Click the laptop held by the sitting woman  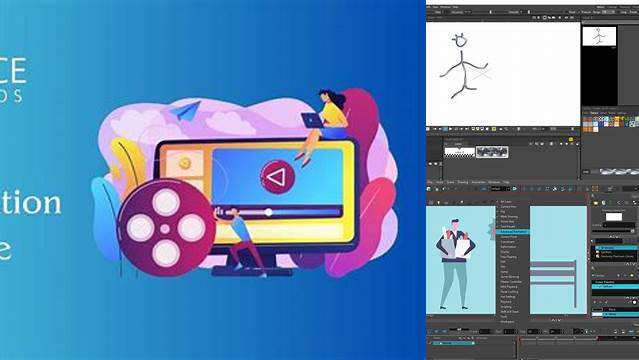tap(312, 121)
